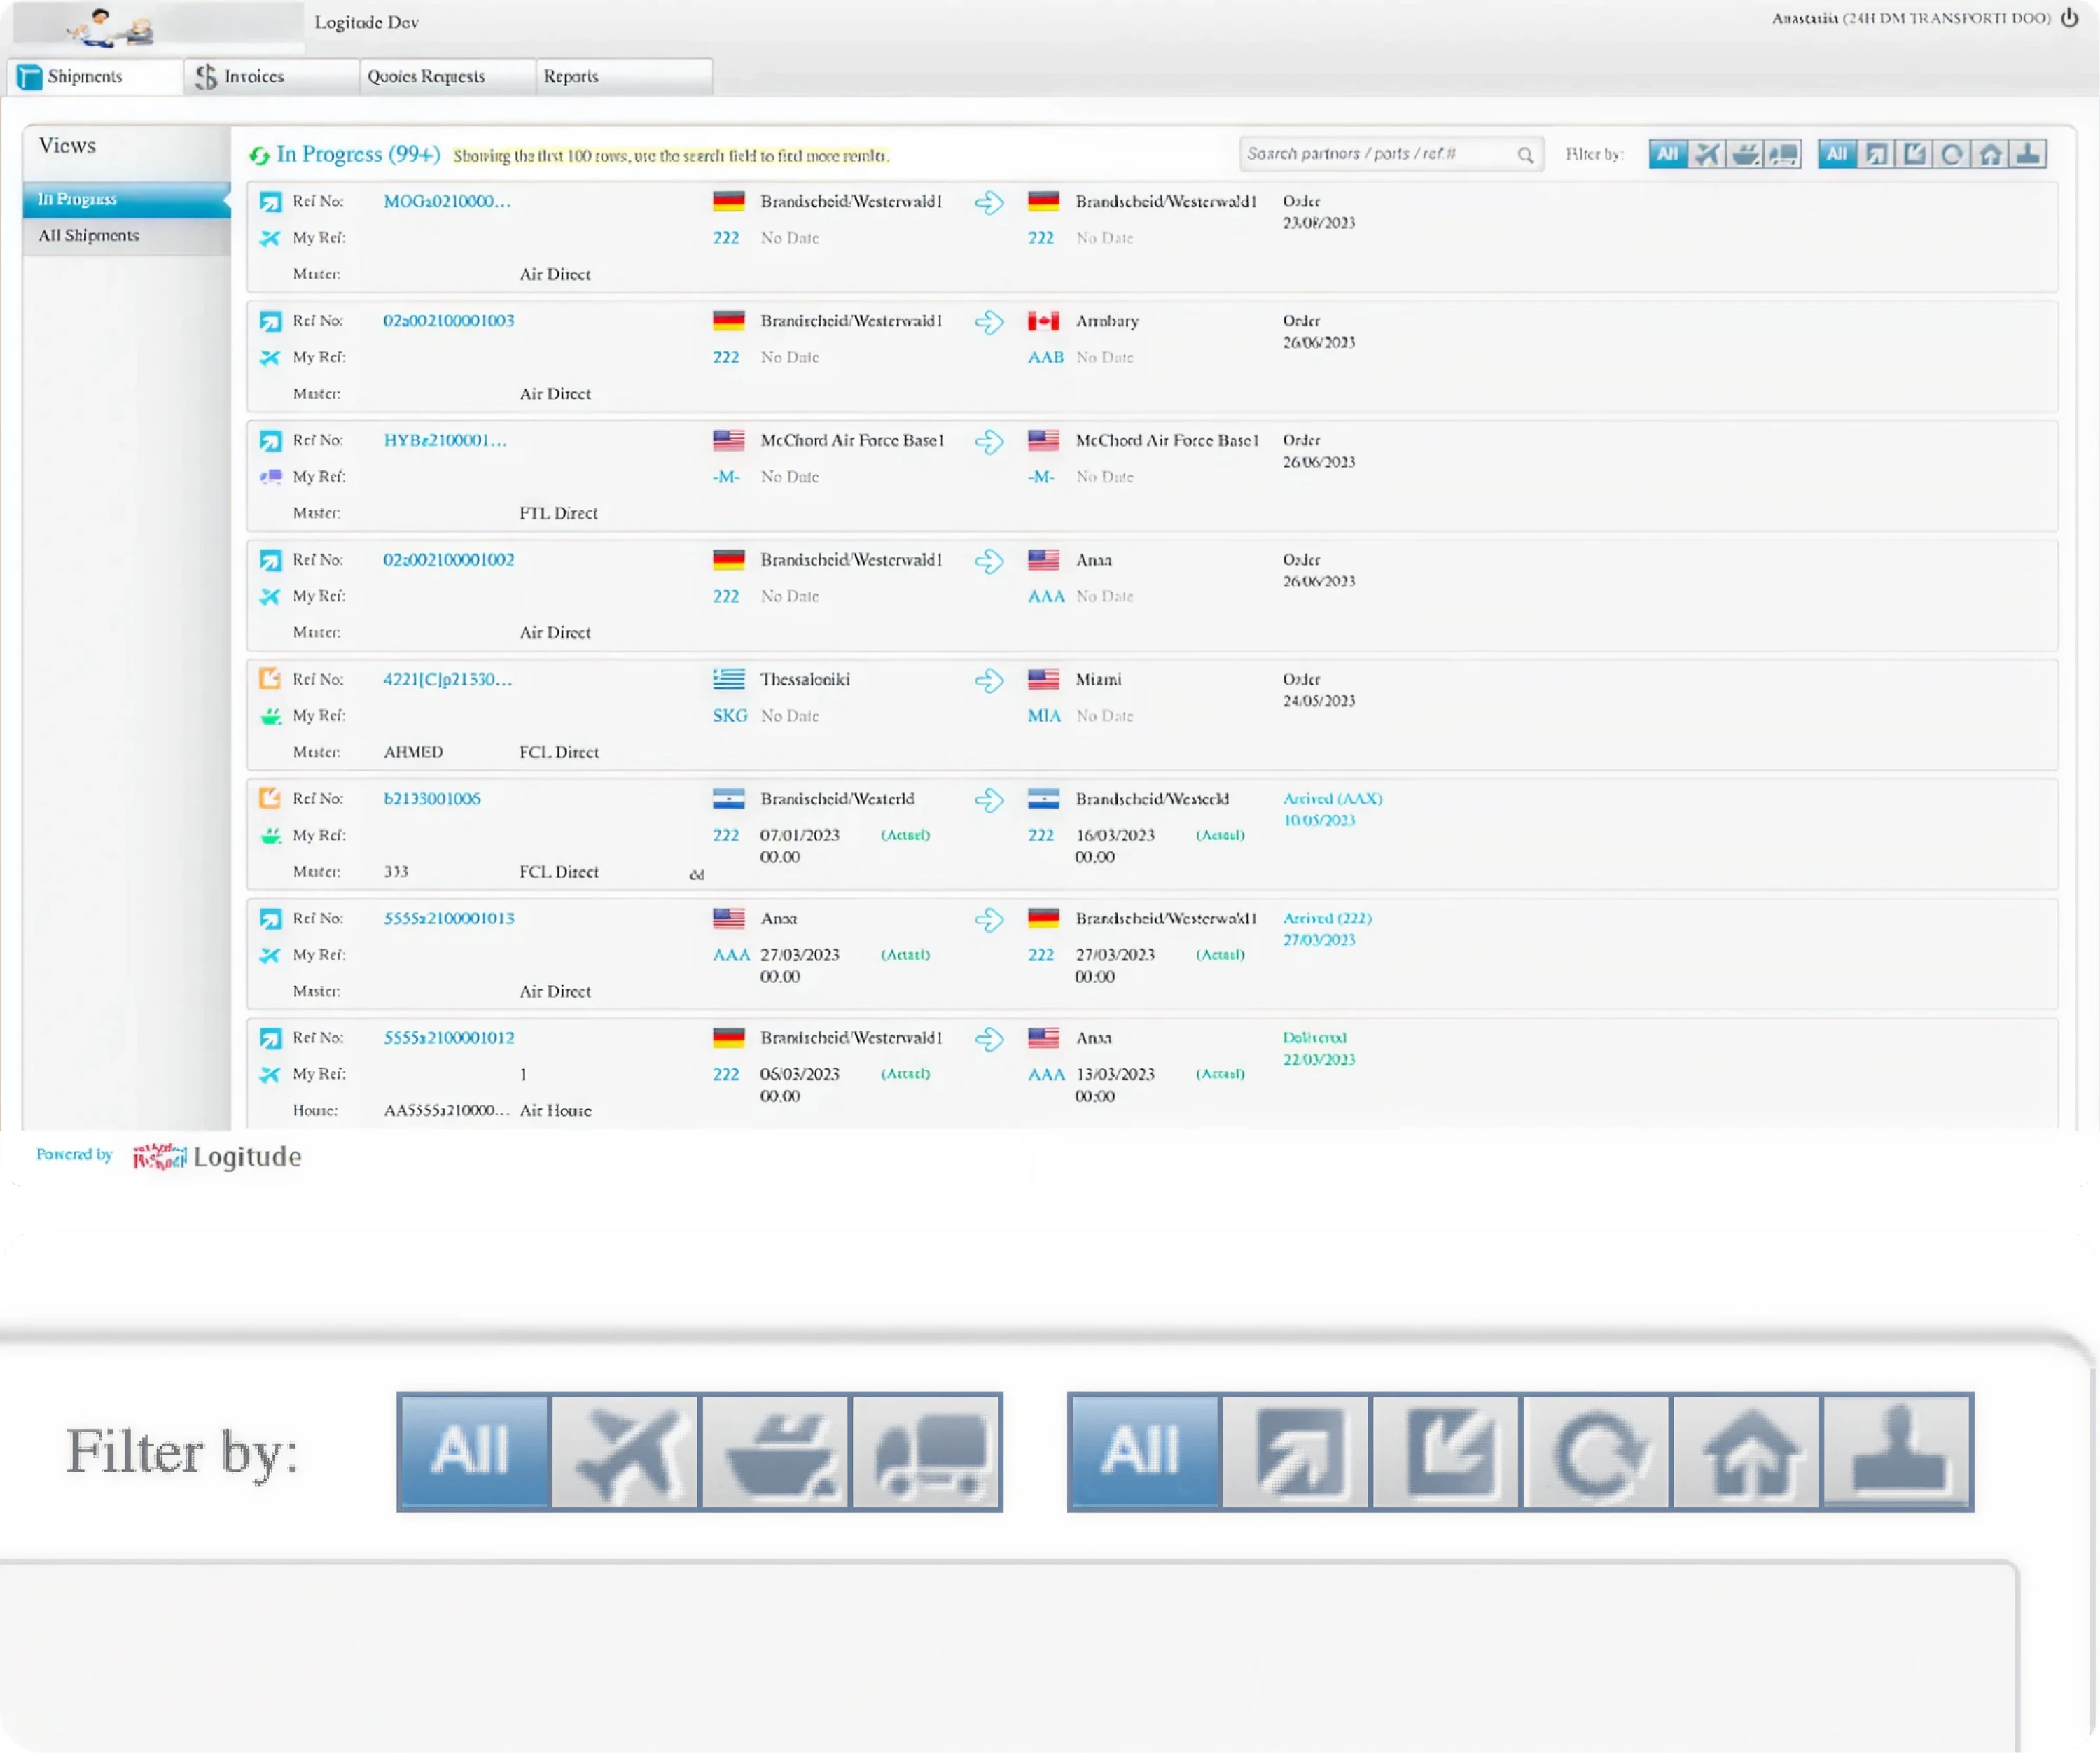This screenshot has width=2100, height=1753.
Task: Filter by domestic shipments using house icon
Action: coord(1991,154)
